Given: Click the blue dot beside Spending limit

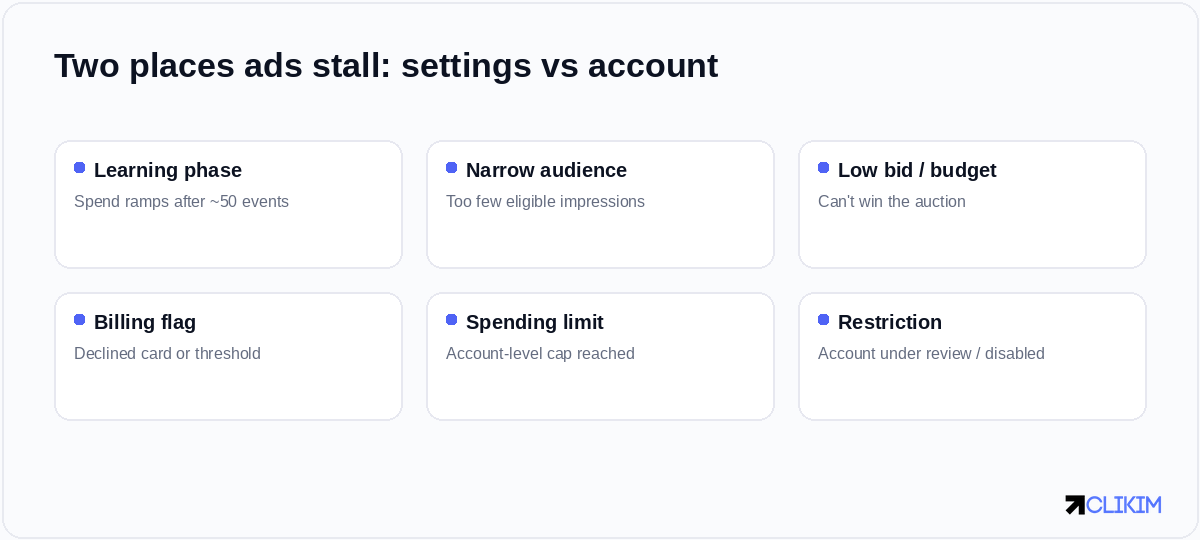Looking at the screenshot, I should [452, 320].
